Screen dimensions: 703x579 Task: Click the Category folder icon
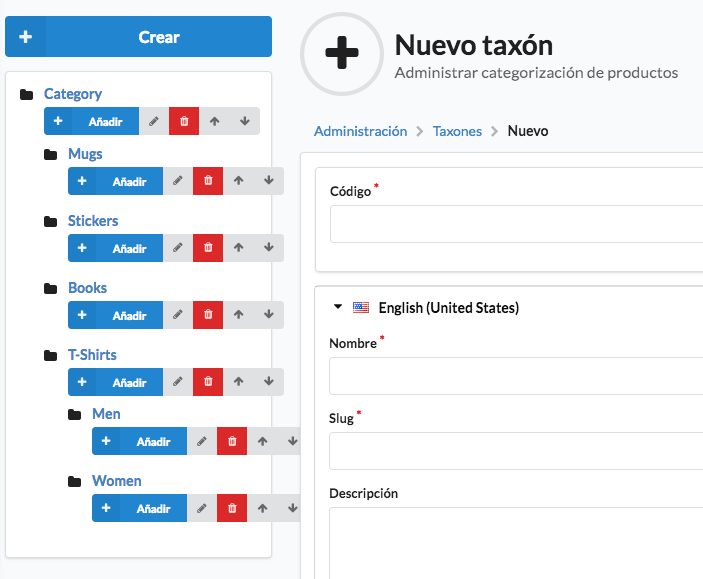[26, 95]
